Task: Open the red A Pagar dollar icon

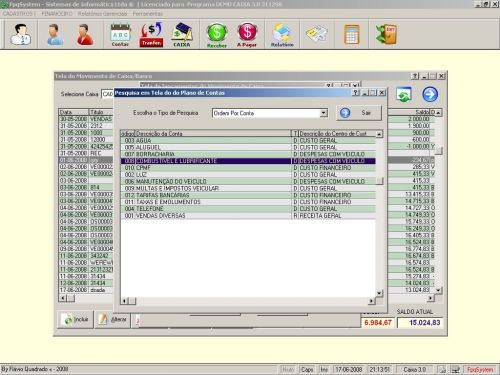Action: pyautogui.click(x=247, y=35)
